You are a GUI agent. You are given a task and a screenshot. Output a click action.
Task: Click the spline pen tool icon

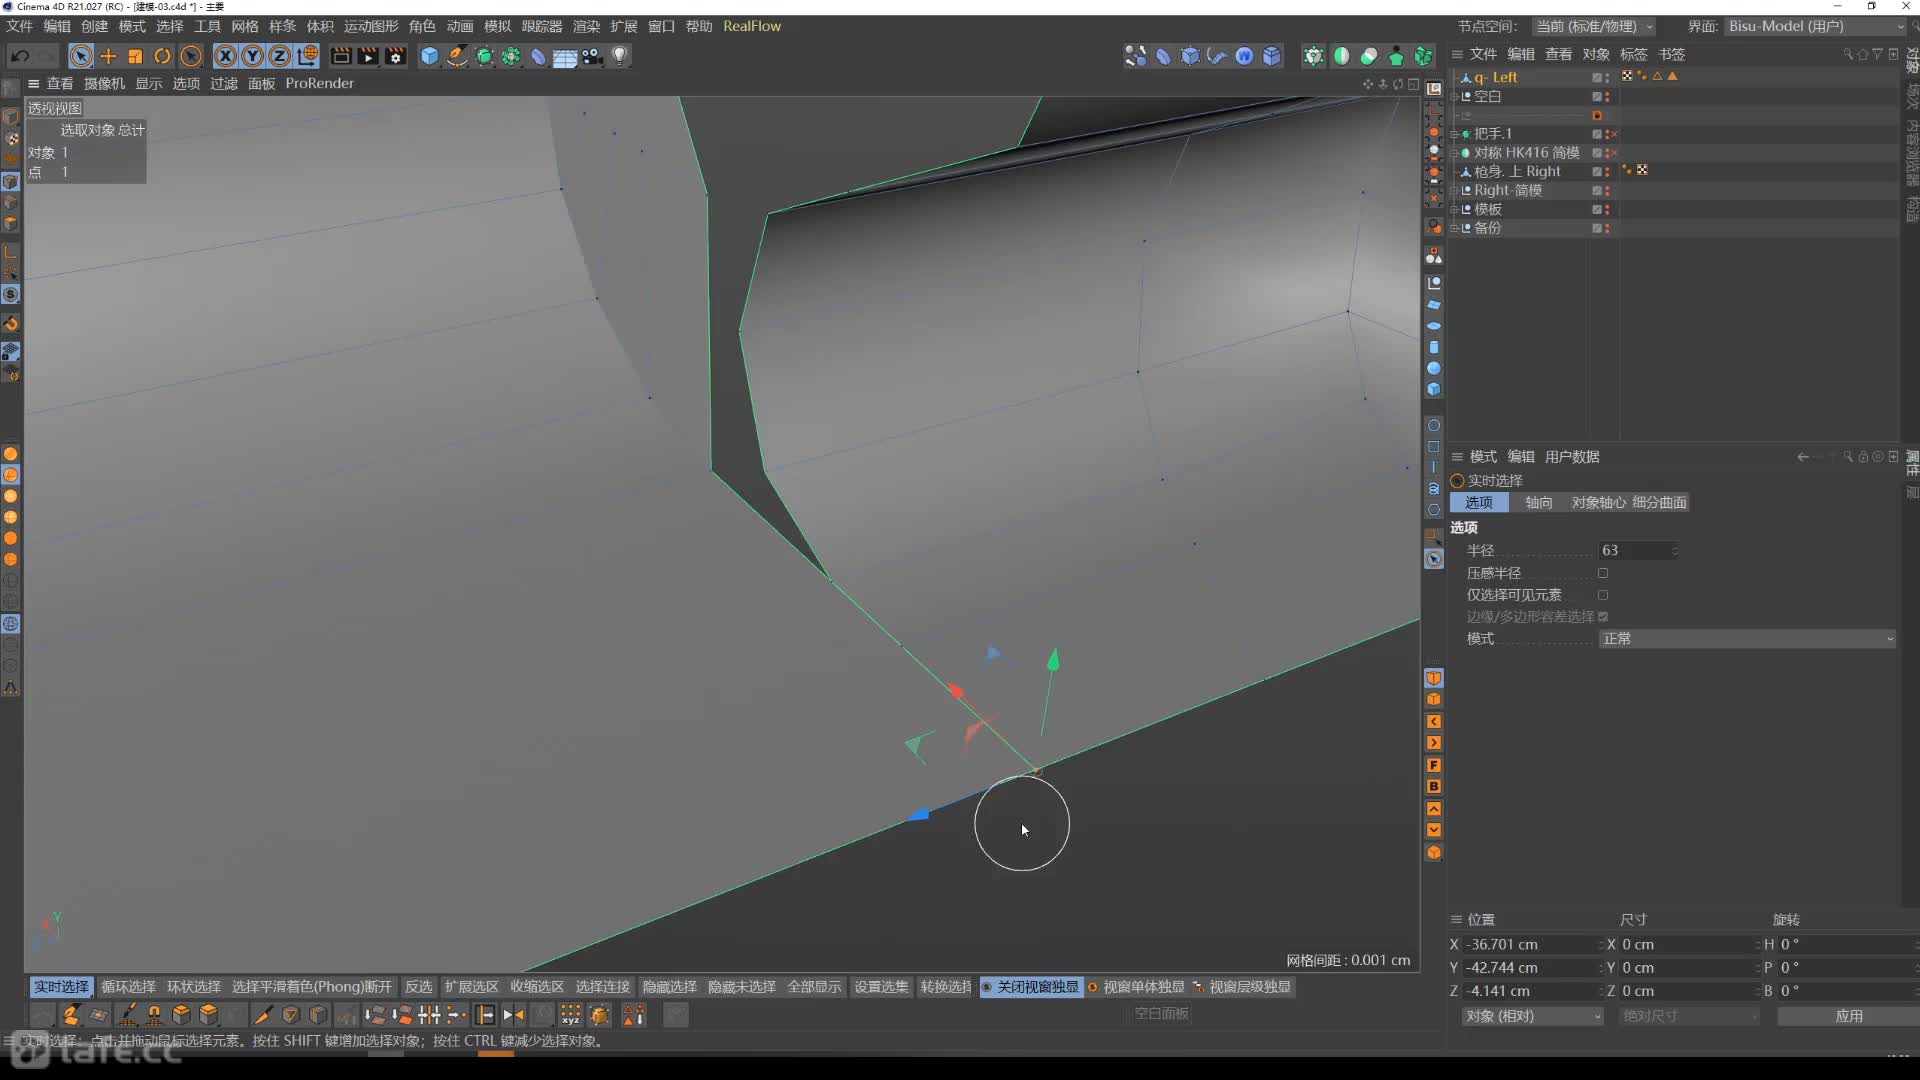(457, 56)
